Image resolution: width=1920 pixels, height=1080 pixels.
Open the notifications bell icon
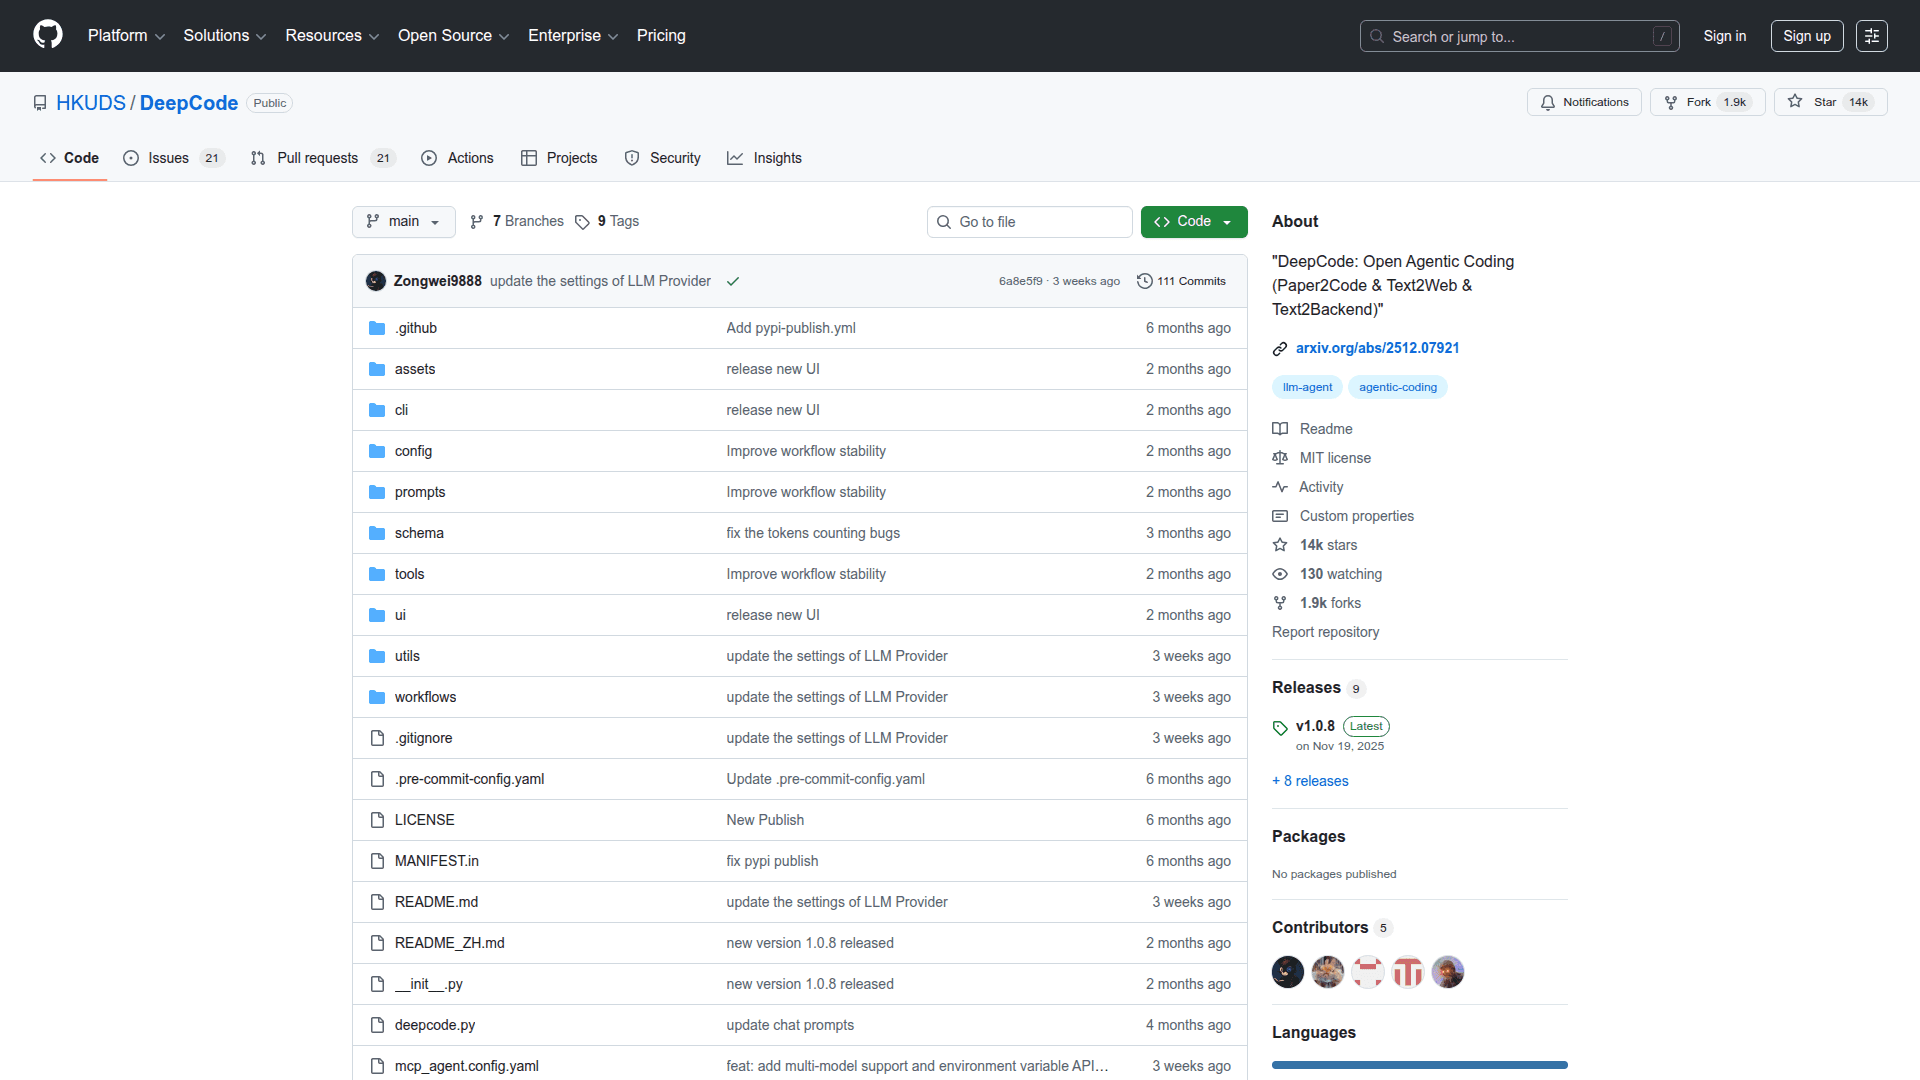(1548, 102)
